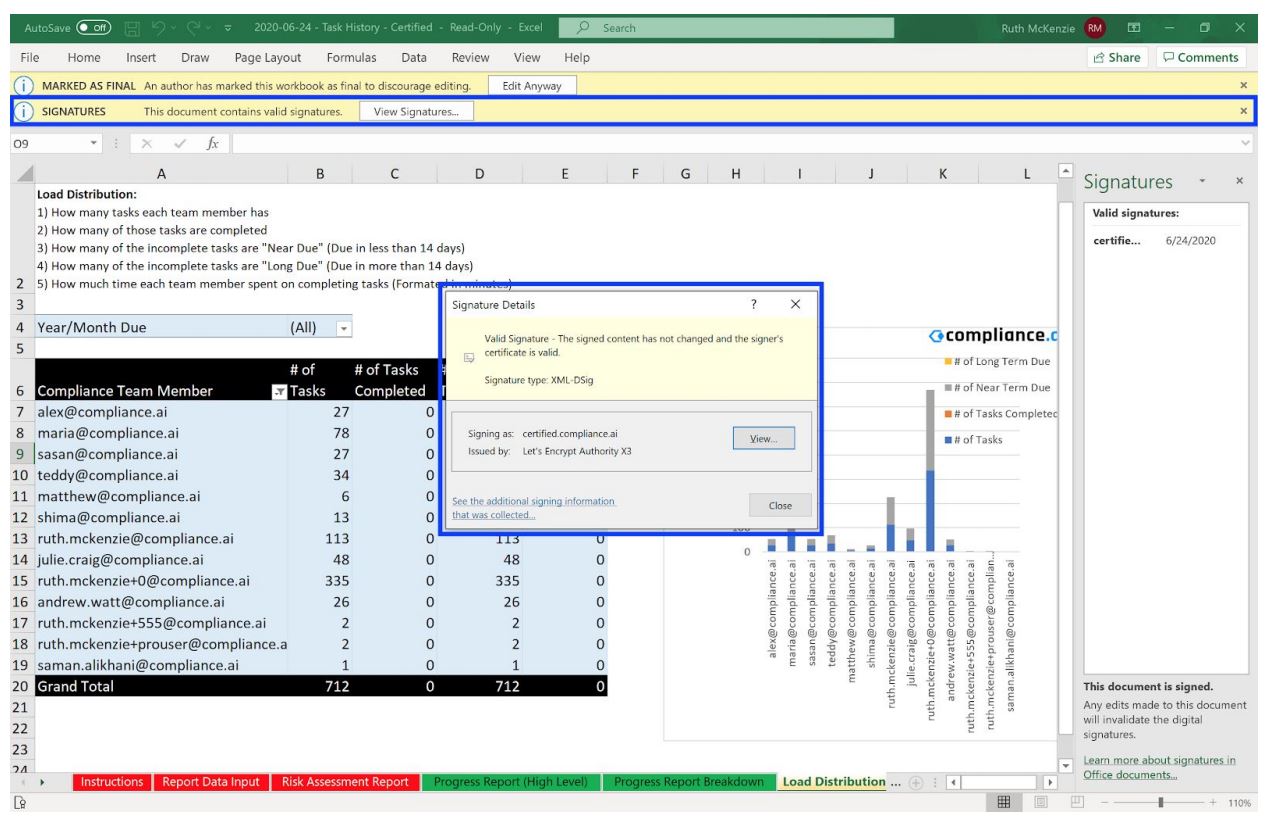The width and height of the screenshot is (1273, 829).
Task: Switch to Risk Assessment Report sheet tab
Action: click(x=345, y=782)
